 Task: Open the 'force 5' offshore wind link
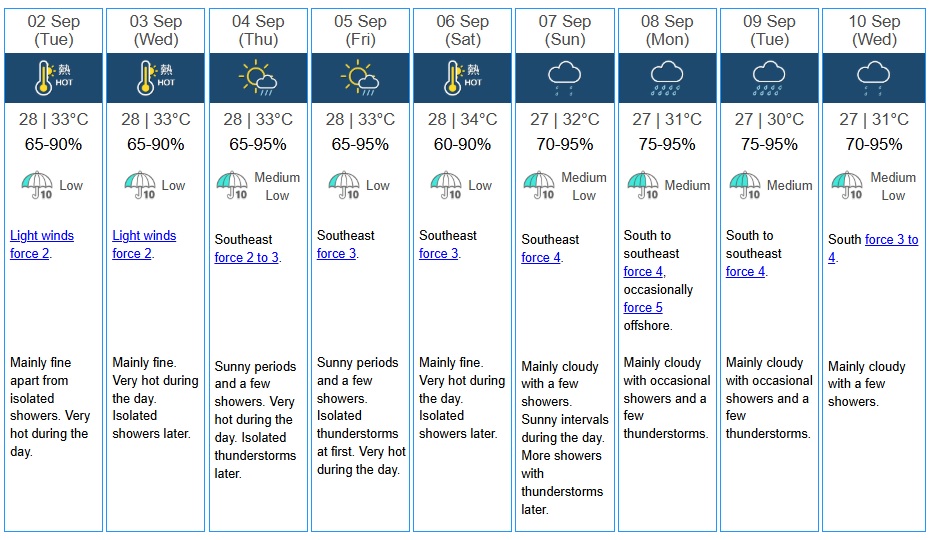click(x=643, y=308)
